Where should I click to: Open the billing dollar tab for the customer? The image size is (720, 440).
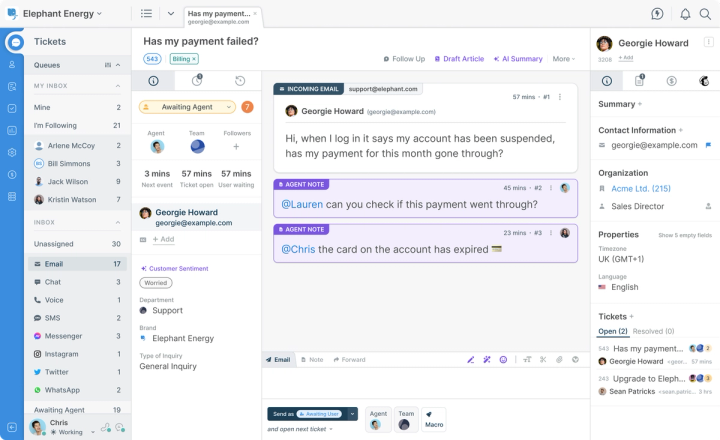pyautogui.click(x=671, y=81)
